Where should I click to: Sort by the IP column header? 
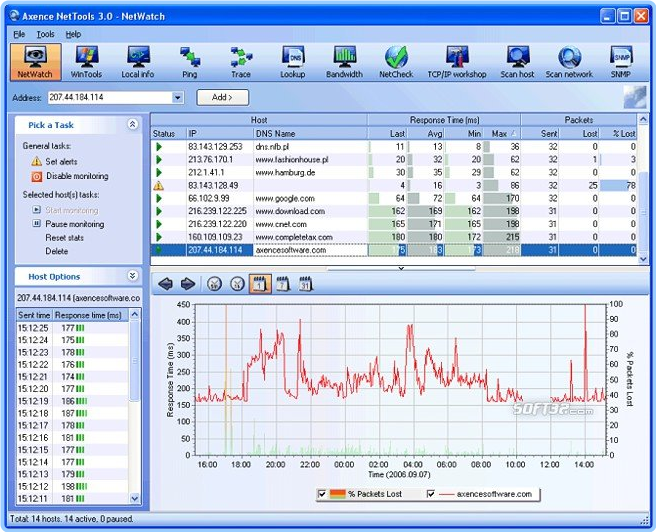click(220, 134)
